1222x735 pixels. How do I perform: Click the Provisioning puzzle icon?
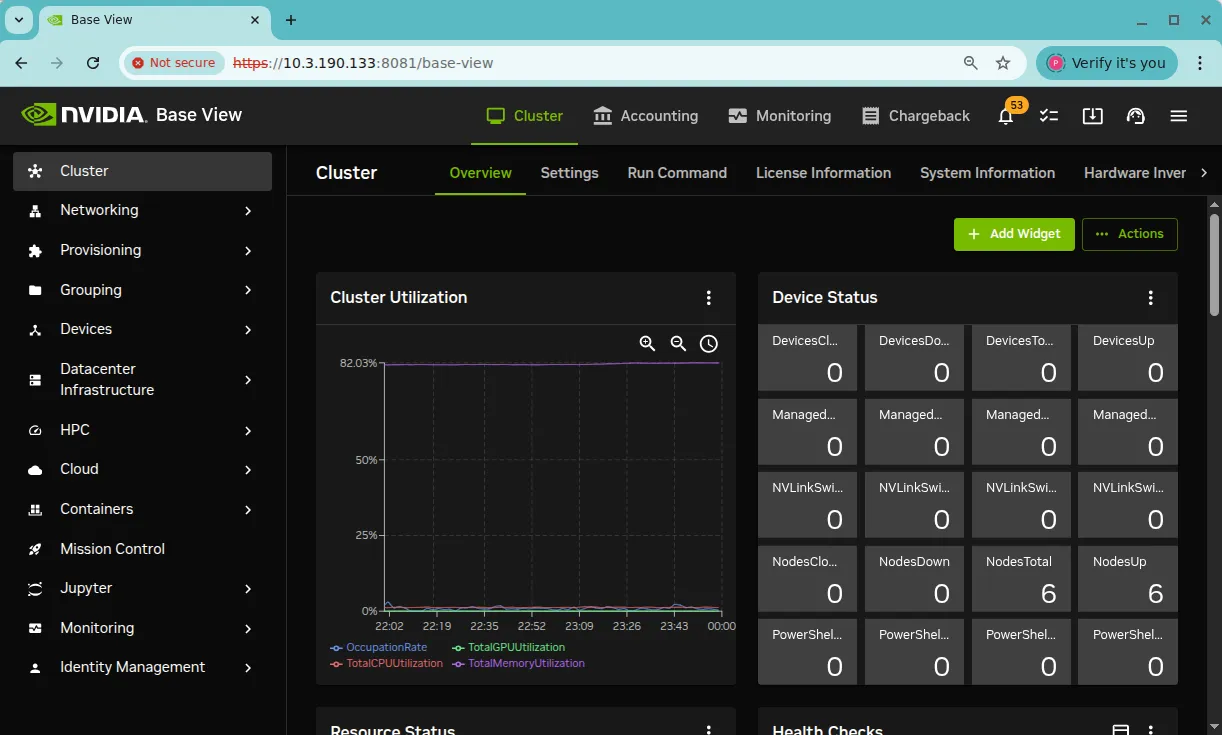(36, 251)
